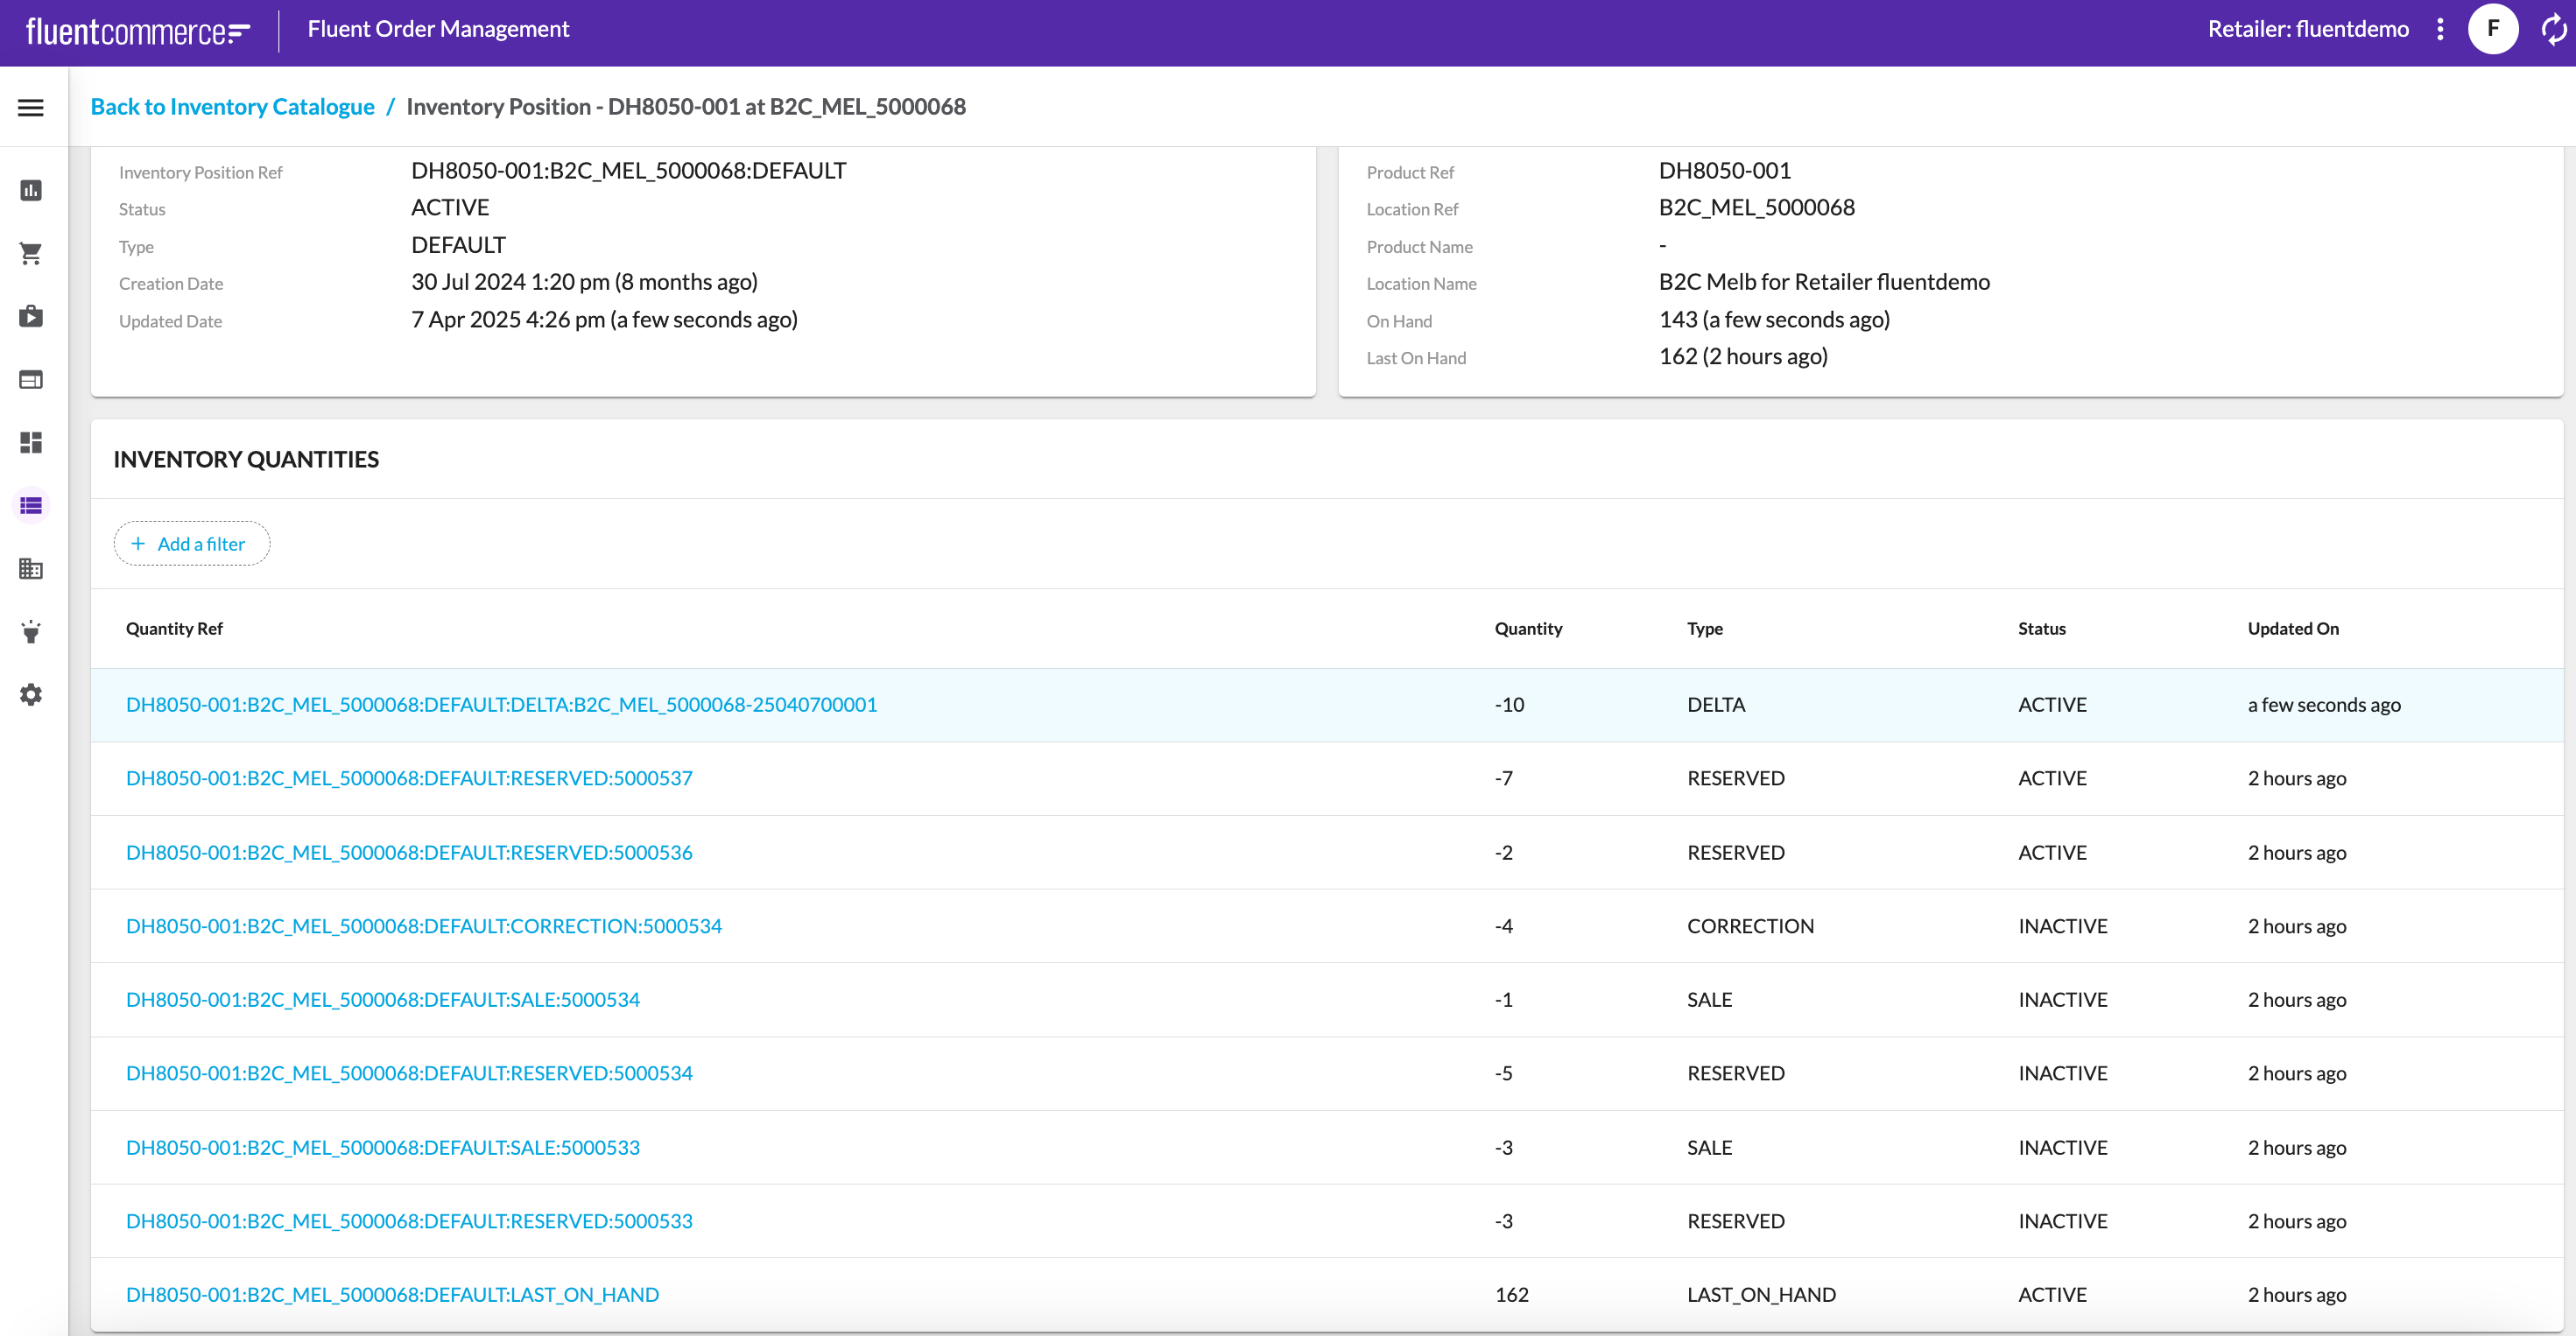Open the bar chart insights sidebar icon
The width and height of the screenshot is (2576, 1336).
pos(31,190)
